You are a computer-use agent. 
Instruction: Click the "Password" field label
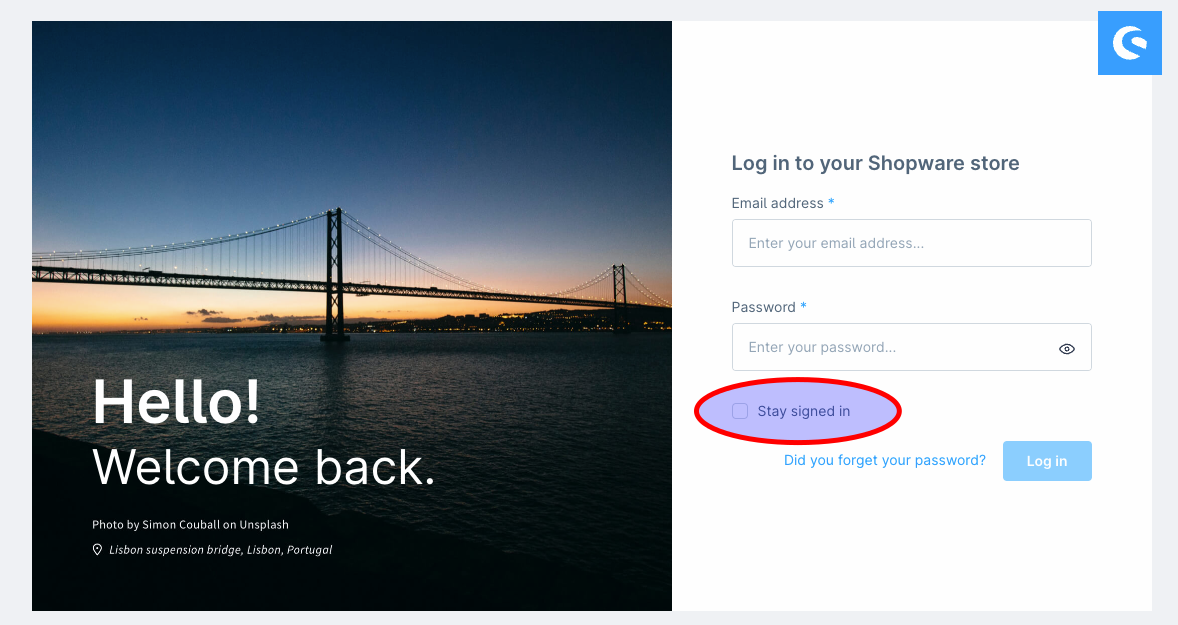tap(763, 307)
